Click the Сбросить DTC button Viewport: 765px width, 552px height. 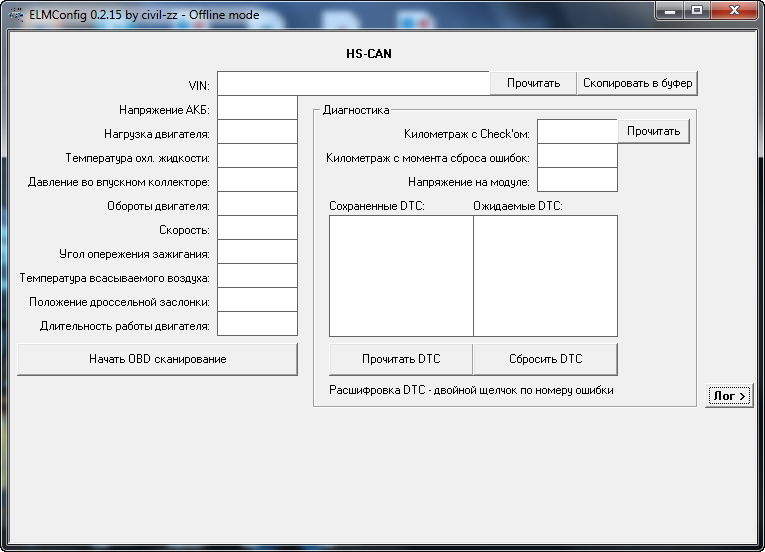point(545,359)
